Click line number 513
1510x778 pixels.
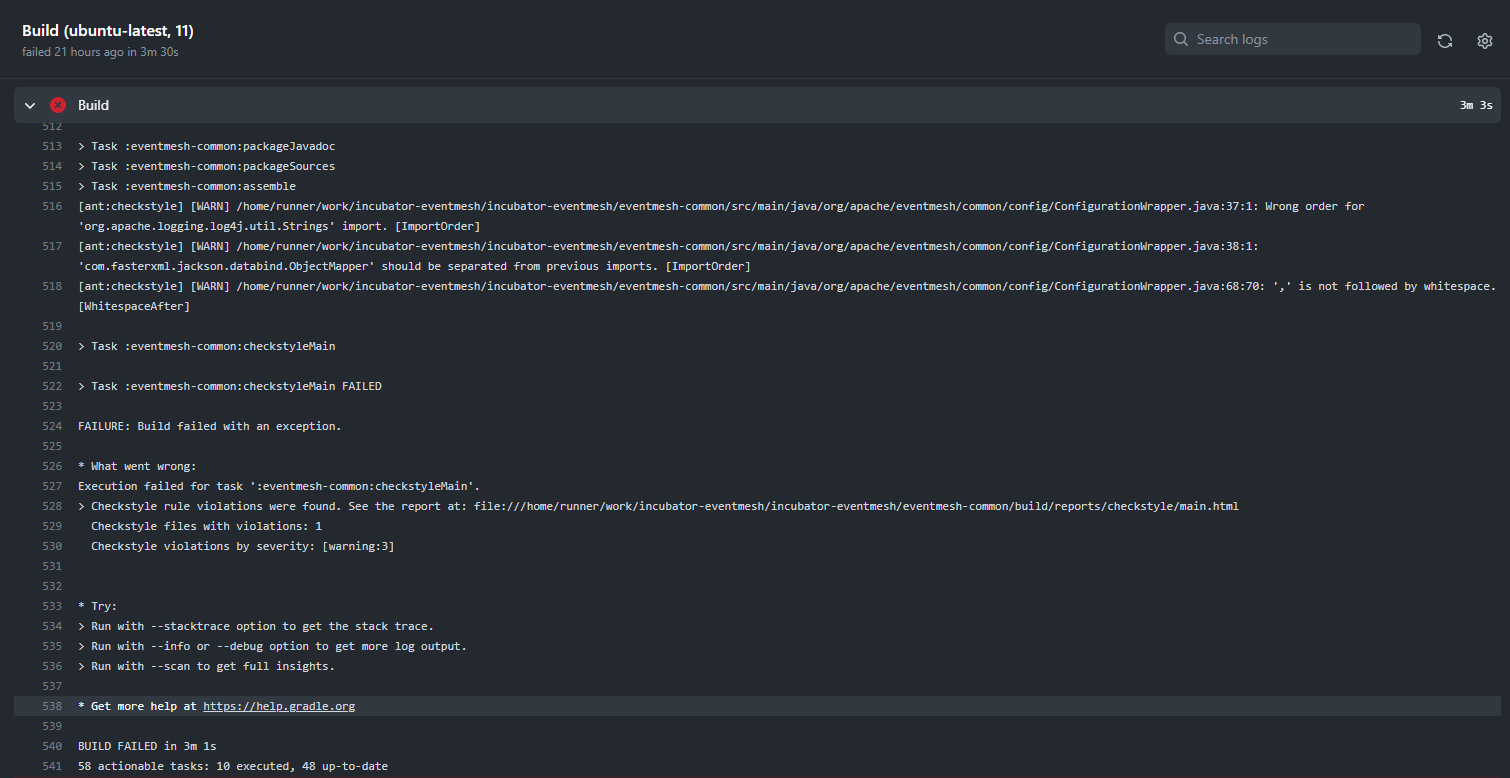pyautogui.click(x=52, y=146)
